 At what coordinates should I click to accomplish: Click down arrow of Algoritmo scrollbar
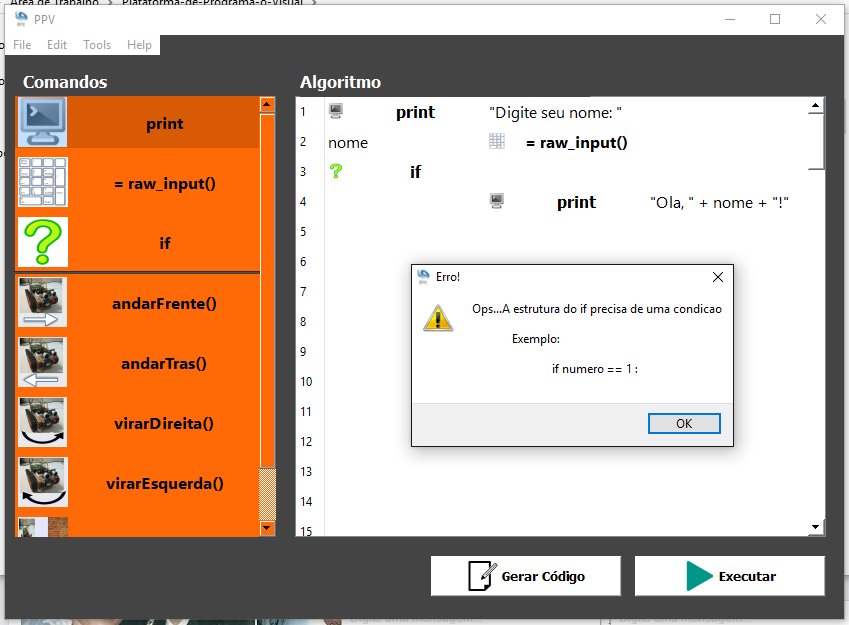[x=816, y=526]
